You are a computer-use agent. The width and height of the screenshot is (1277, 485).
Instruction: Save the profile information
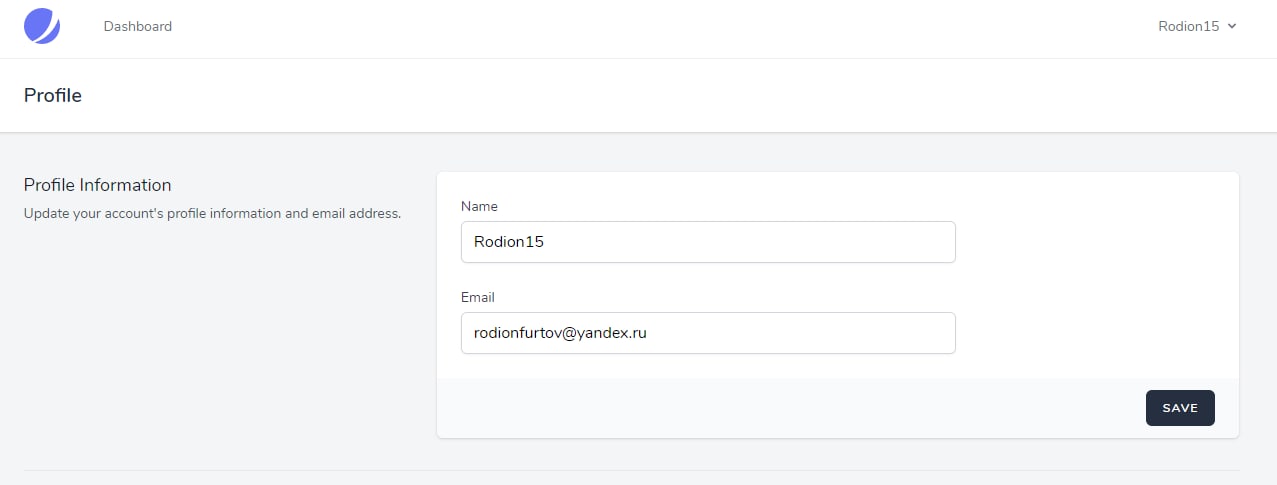(1180, 408)
